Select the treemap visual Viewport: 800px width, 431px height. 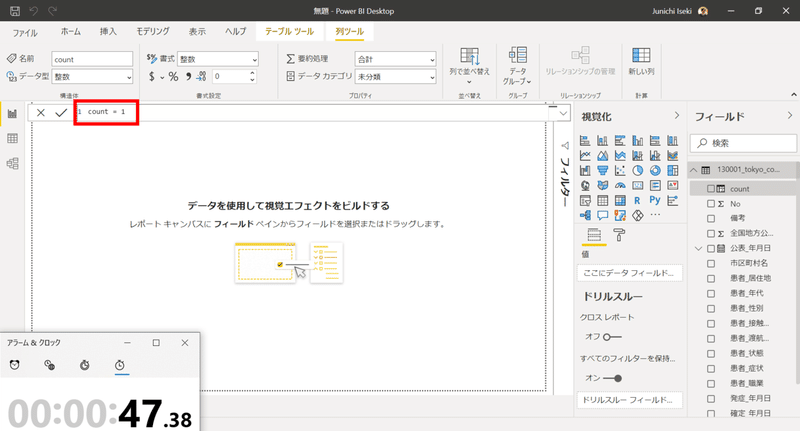click(672, 170)
